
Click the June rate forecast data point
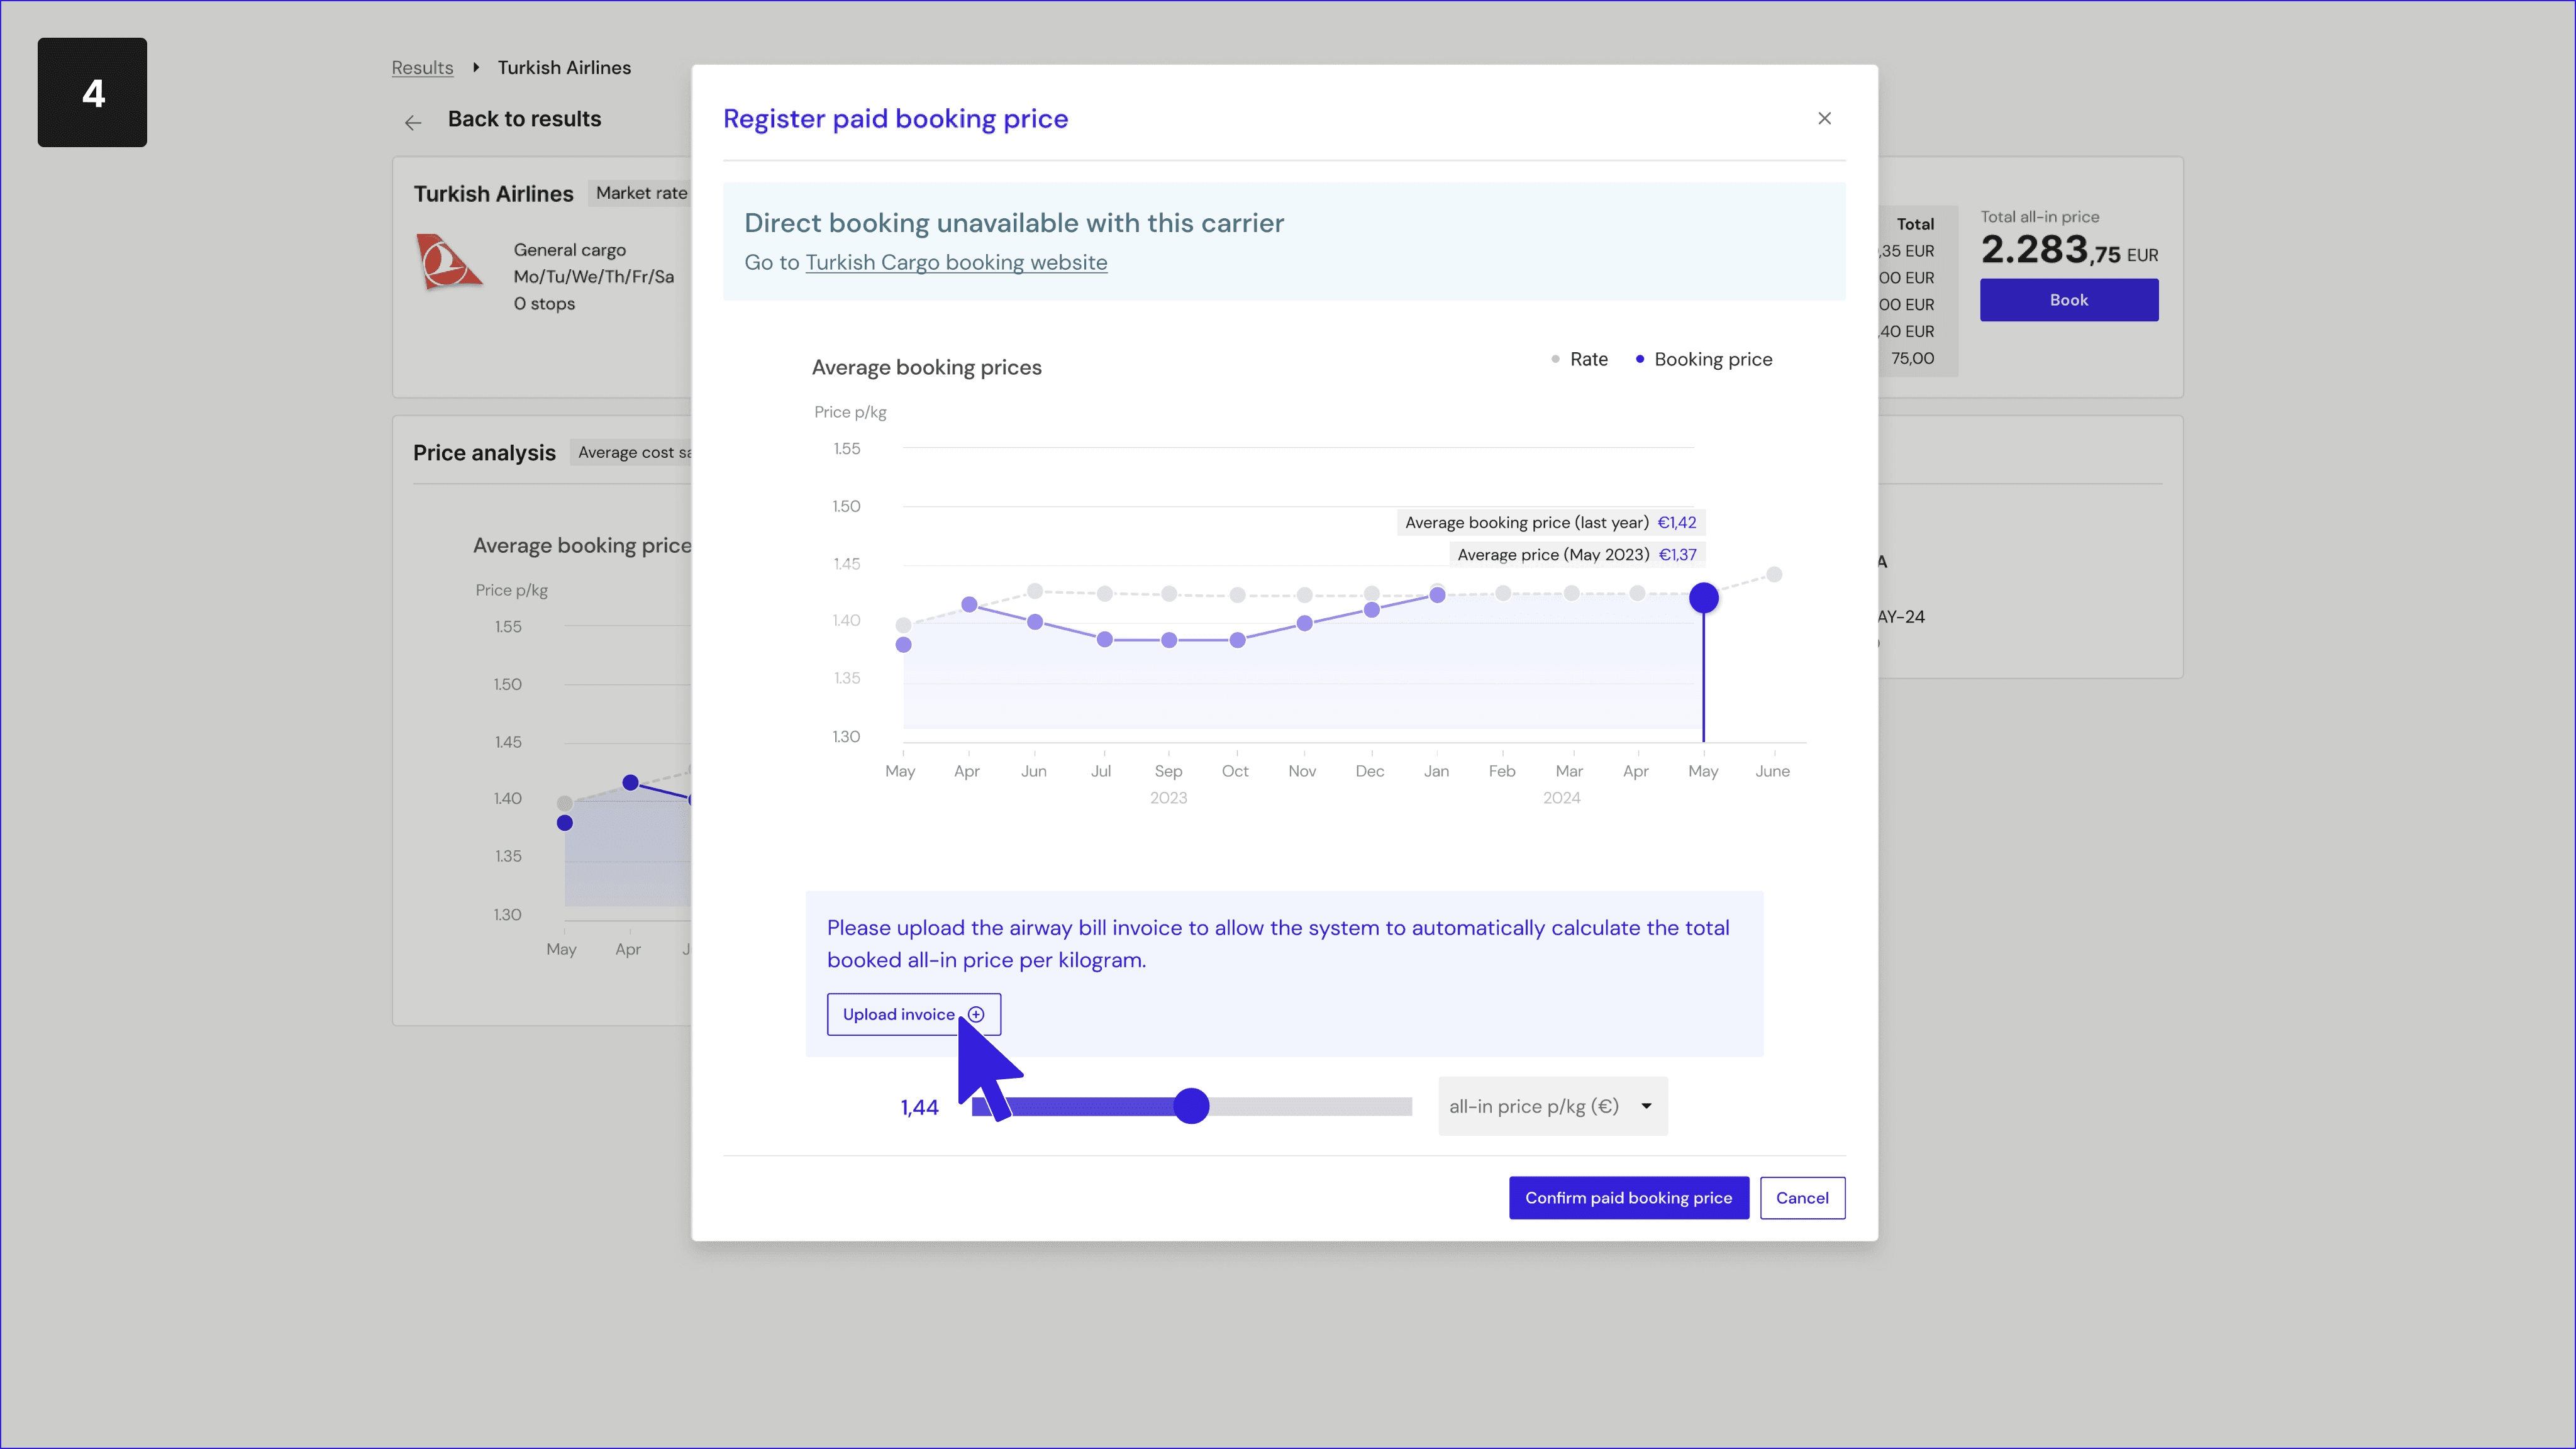1774,574
